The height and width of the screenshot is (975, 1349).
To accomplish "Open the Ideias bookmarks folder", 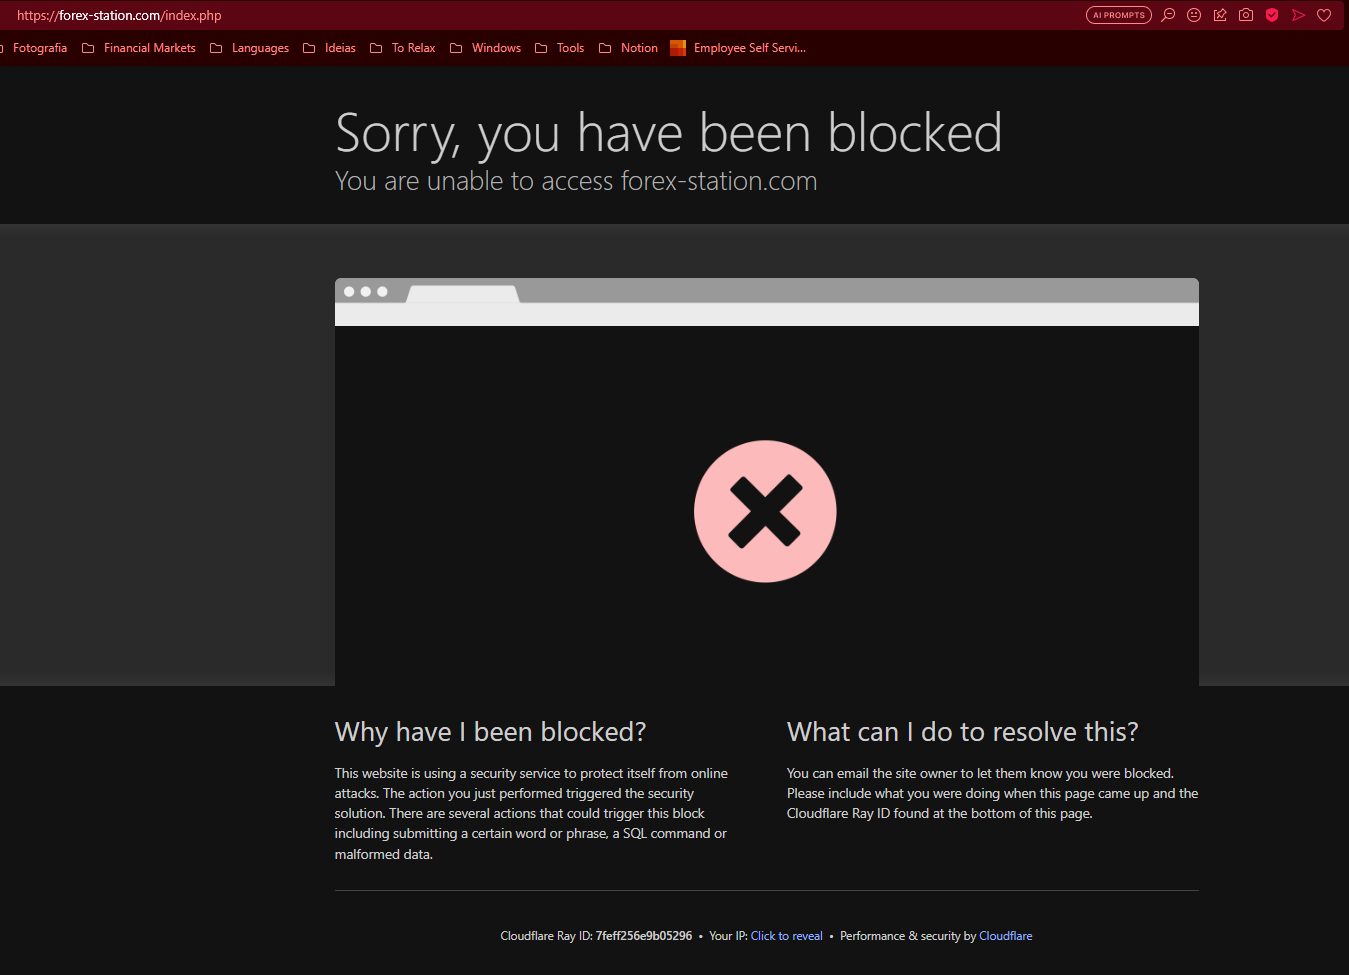I will 329,48.
